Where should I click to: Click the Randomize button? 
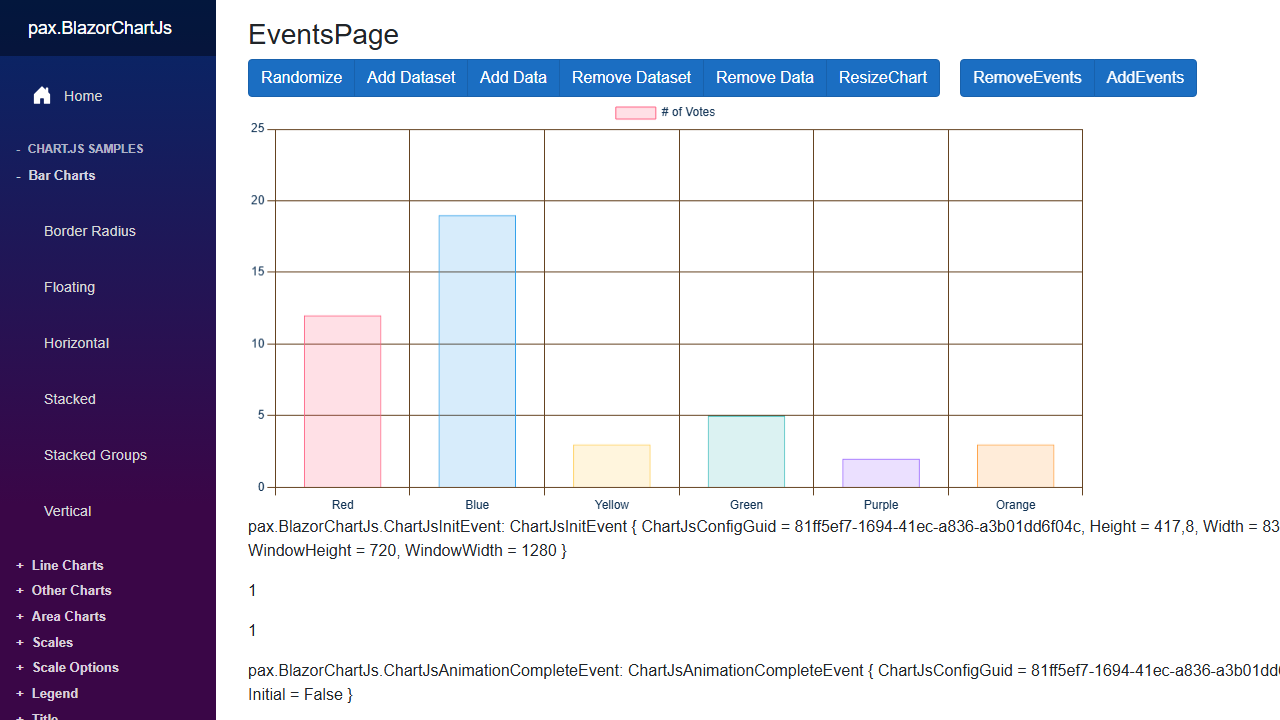301,78
